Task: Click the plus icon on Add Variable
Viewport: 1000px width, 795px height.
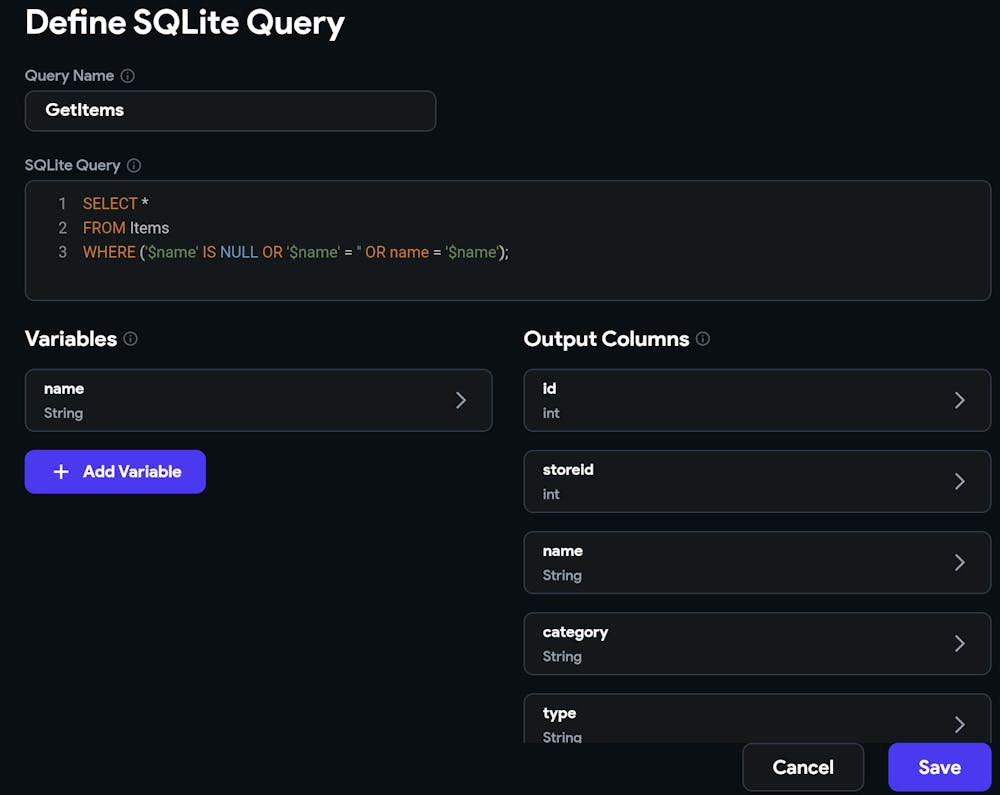Action: (61, 472)
